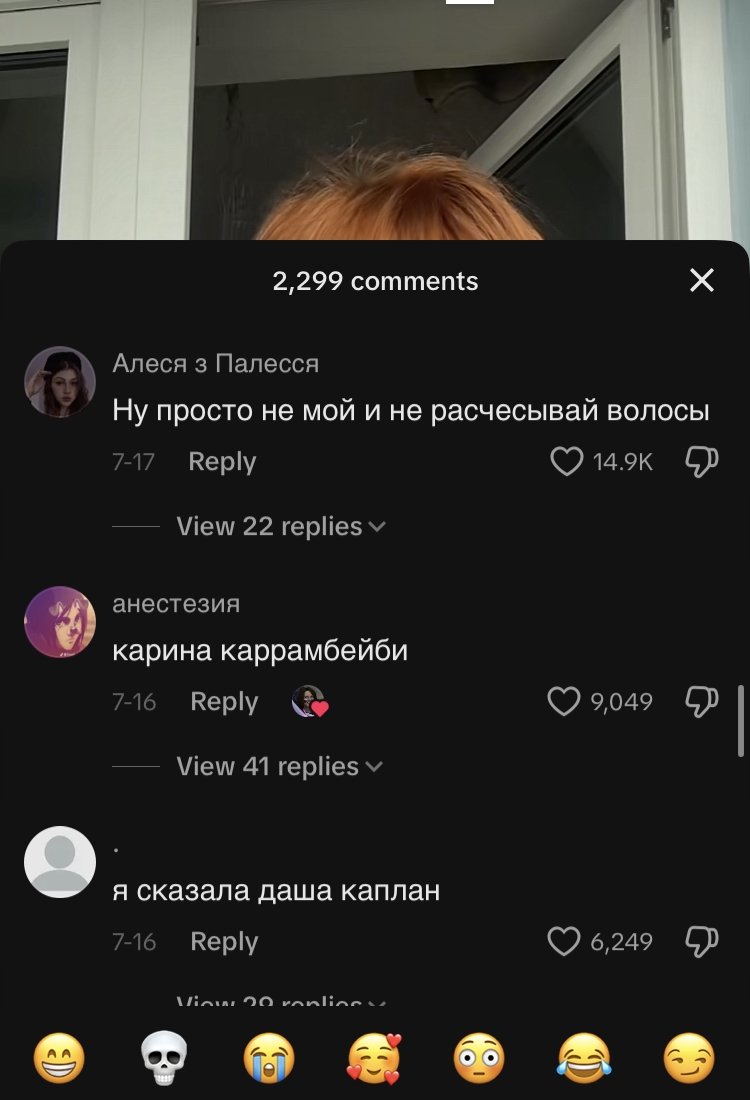Insert the grinning face emoji
The image size is (750, 1100).
60,1058
